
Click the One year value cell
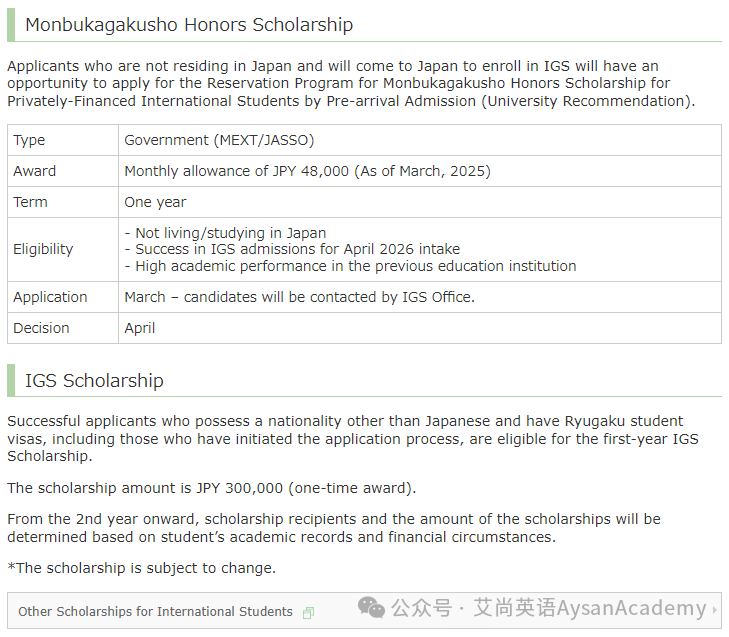(x=420, y=202)
